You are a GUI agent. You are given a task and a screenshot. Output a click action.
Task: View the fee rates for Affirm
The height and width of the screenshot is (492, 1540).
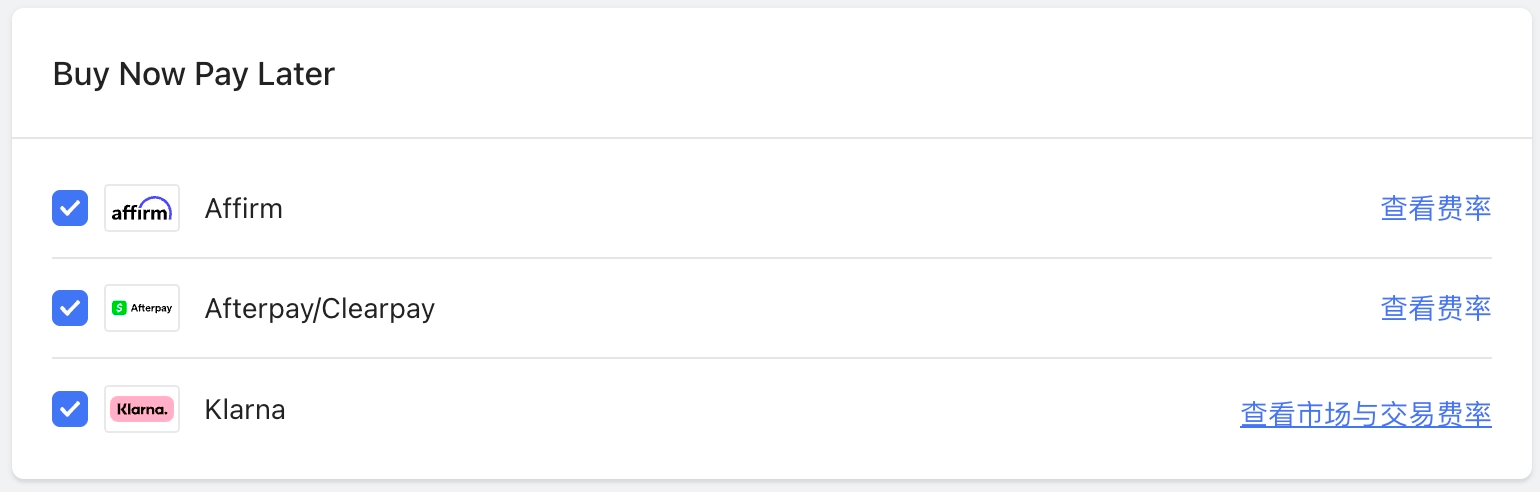tap(1435, 208)
